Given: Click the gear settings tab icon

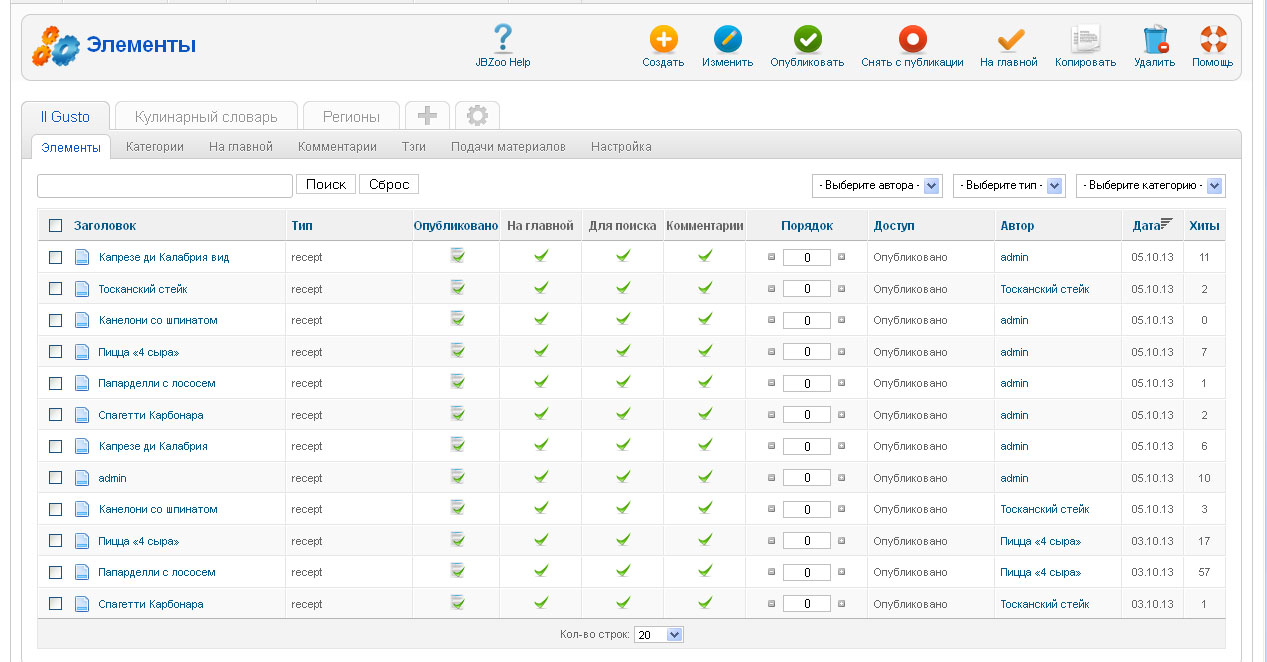Looking at the screenshot, I should (477, 116).
